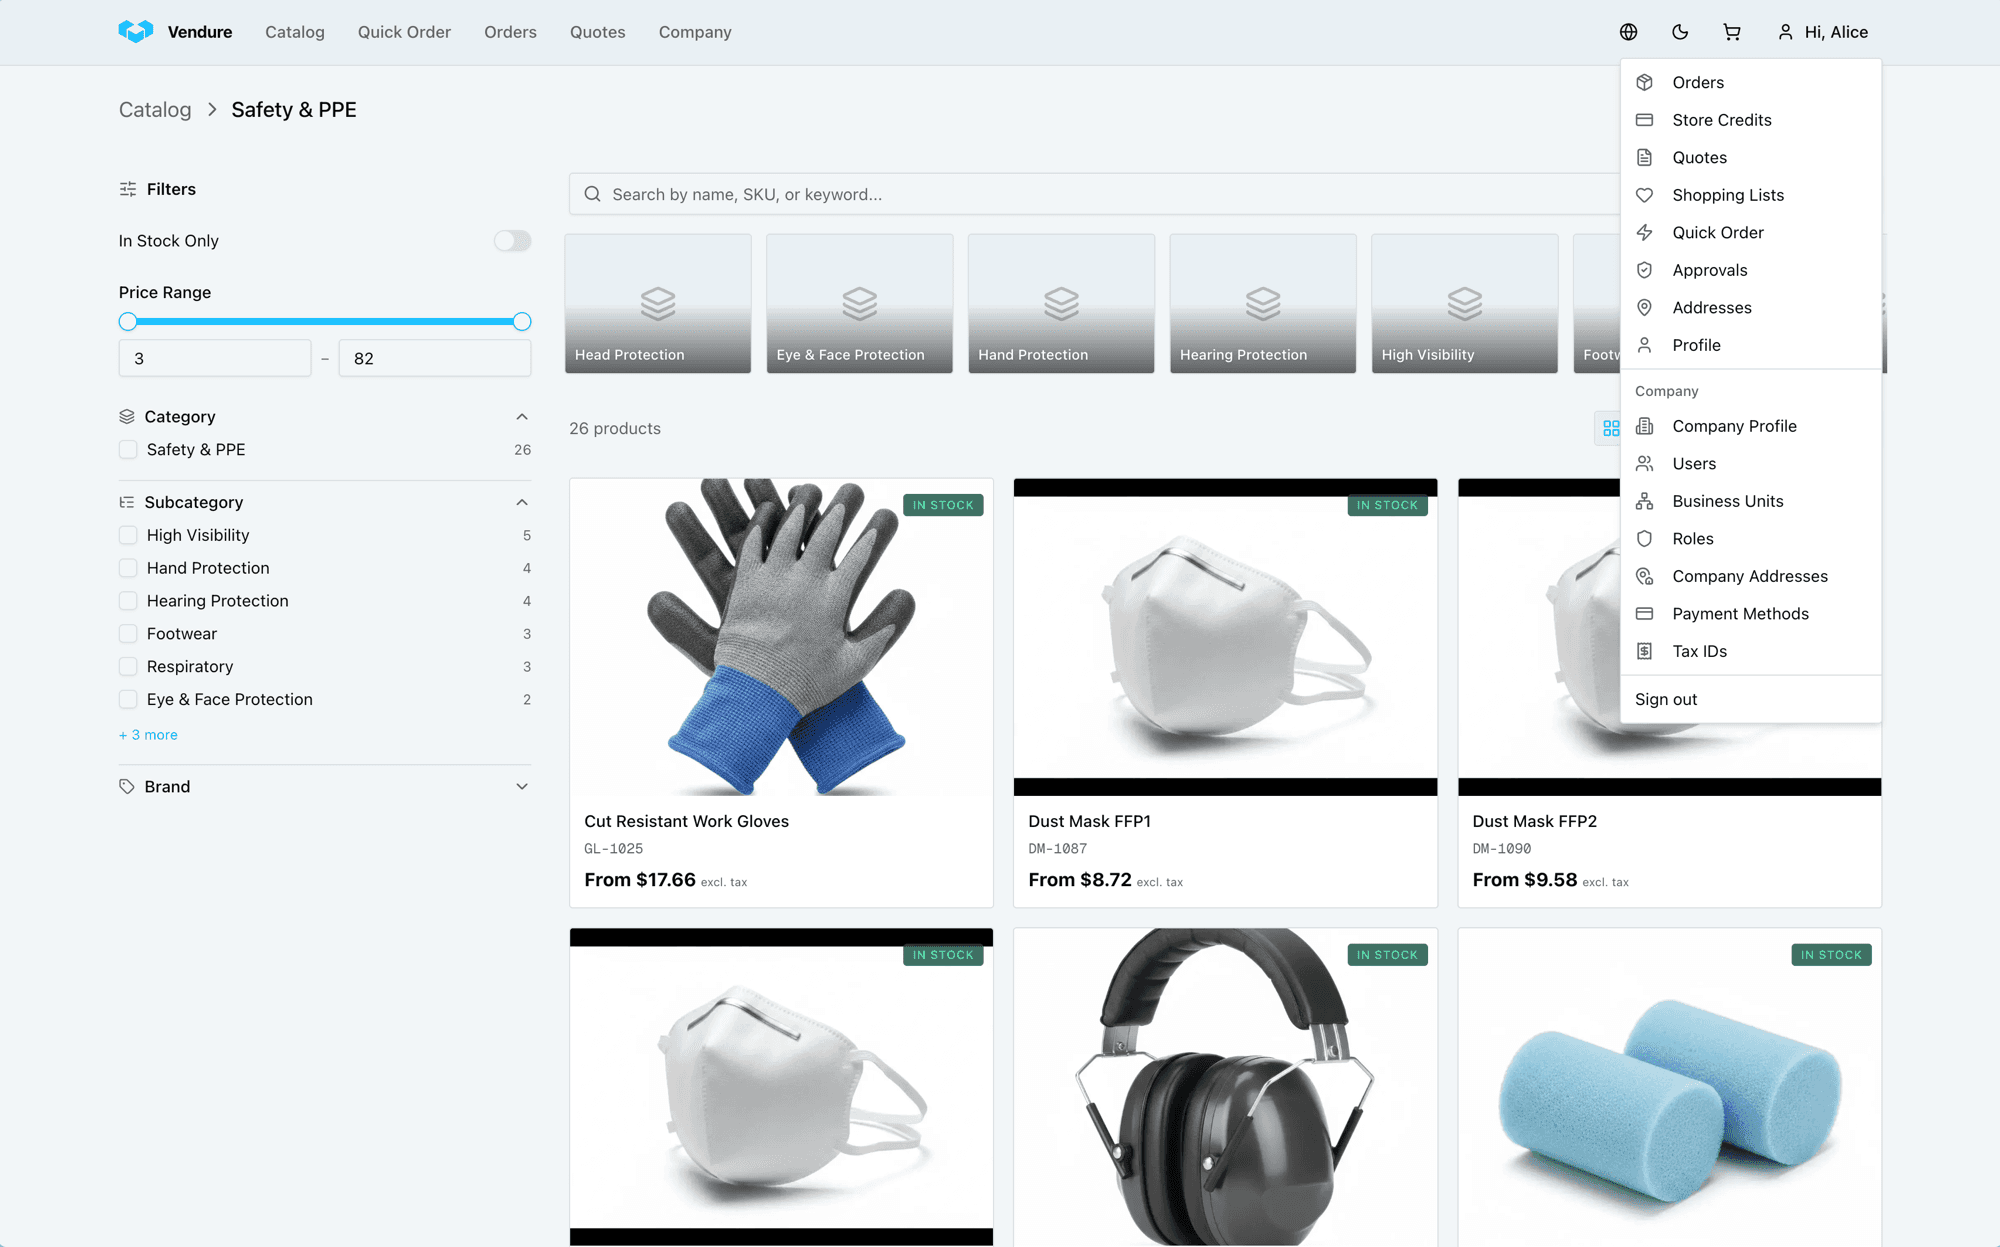Viewport: 2000px width, 1247px height.
Task: Open Dust Mask FFP1 product title
Action: click(1089, 821)
